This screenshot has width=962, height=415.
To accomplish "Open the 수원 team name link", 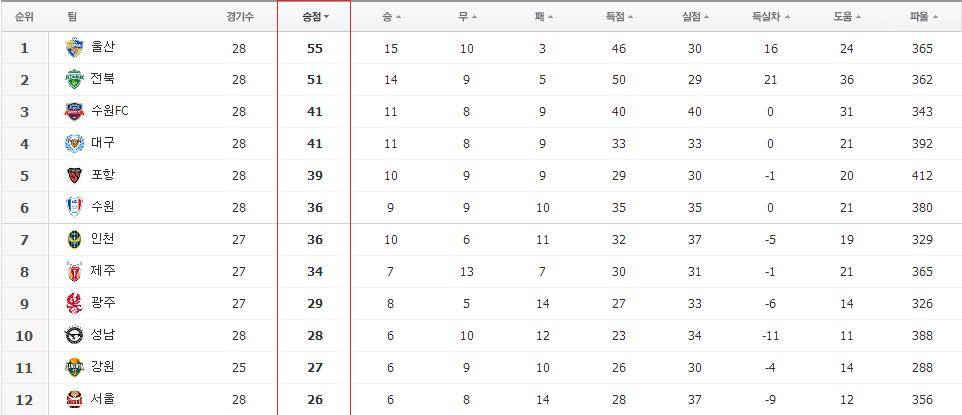I will 102,208.
